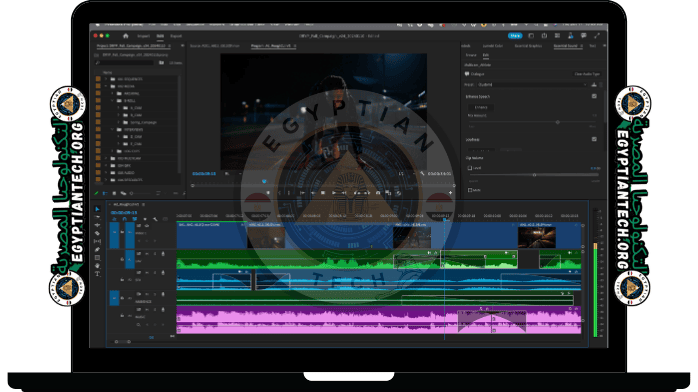Screen dimensions: 698x392
Task: Enable voice-over record on A1 track
Action: click(x=163, y=254)
